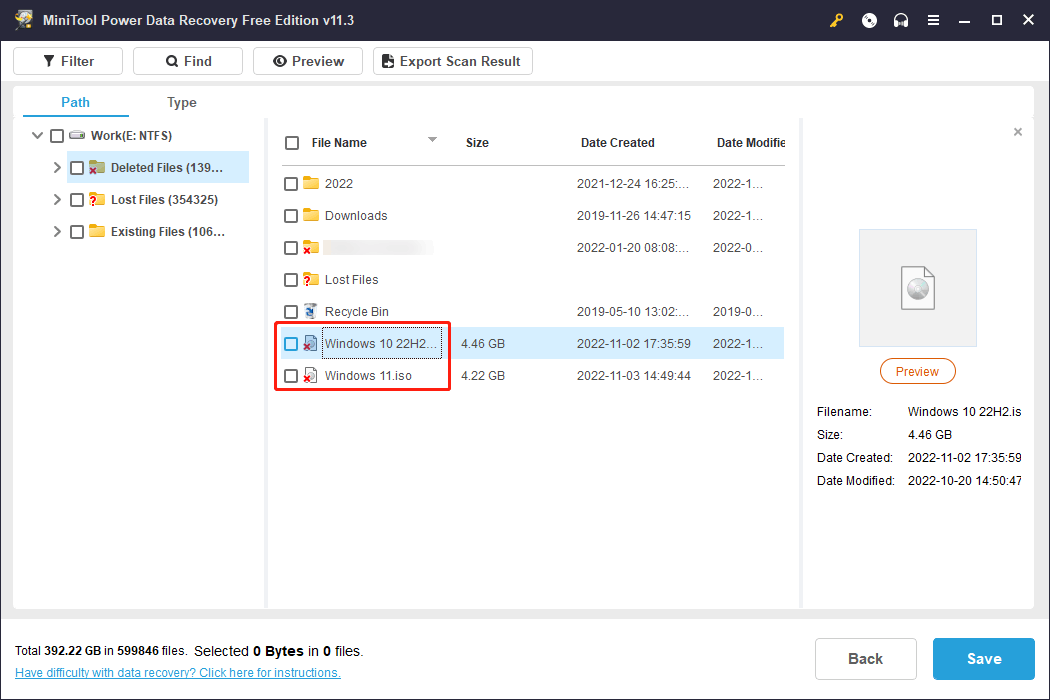Viewport: 1050px width, 700px height.
Task: Select the Windows 10 22H2 file name
Action: pos(381,344)
